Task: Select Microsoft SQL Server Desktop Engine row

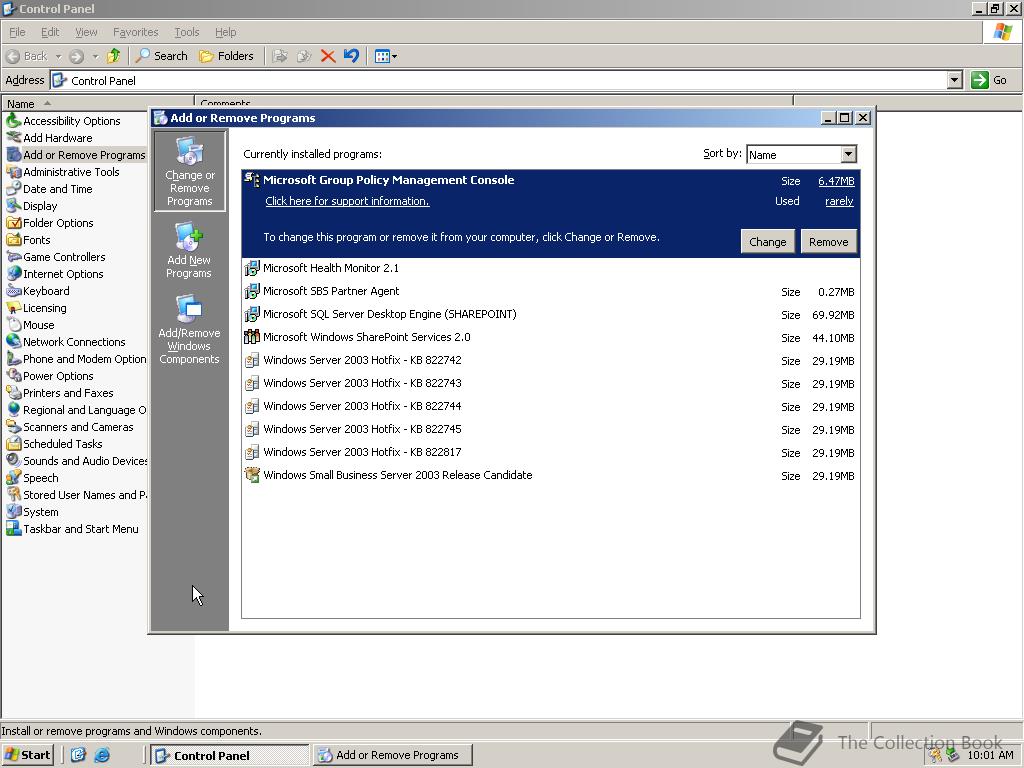Action: click(x=551, y=314)
